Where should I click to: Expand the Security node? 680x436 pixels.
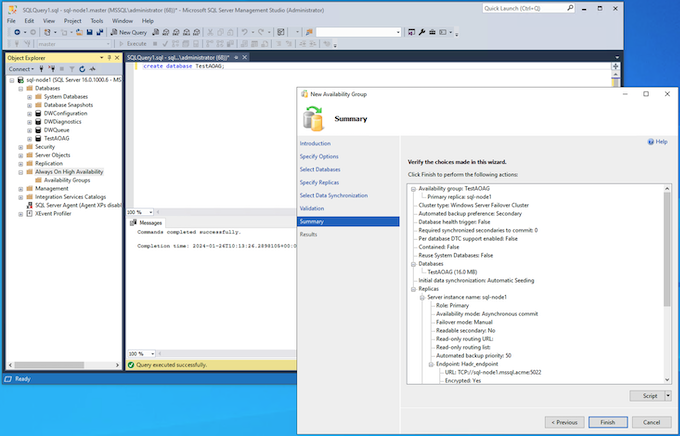tap(20, 147)
